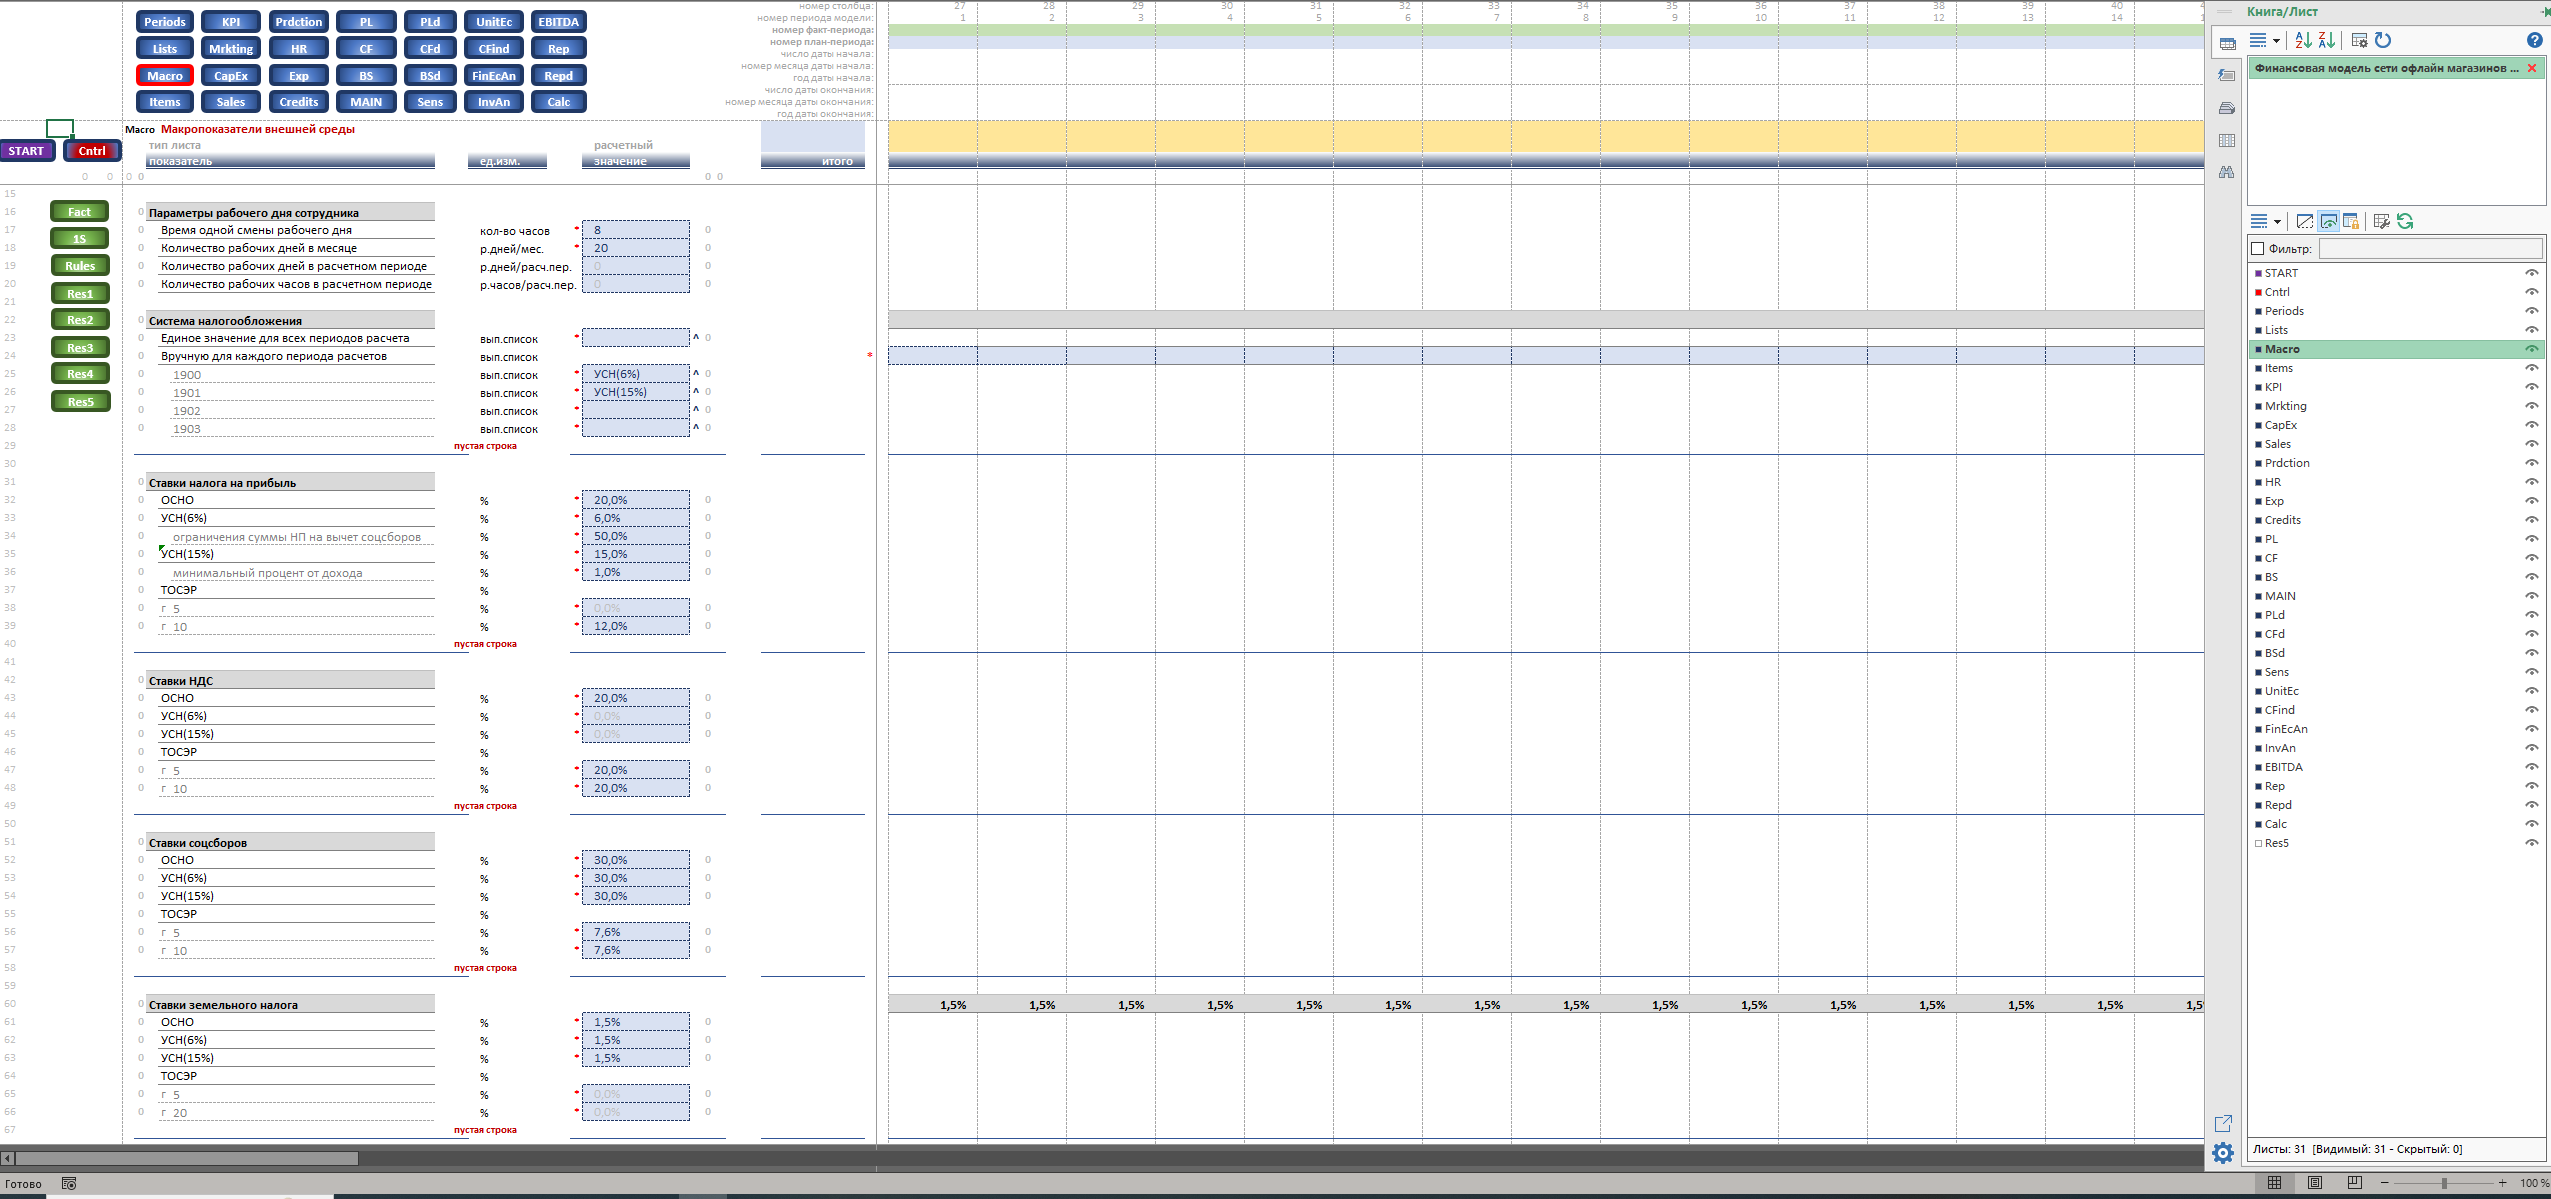Toggle visibility of the Sales sheet
Screen dimensions: 2551x1199
(2532, 444)
